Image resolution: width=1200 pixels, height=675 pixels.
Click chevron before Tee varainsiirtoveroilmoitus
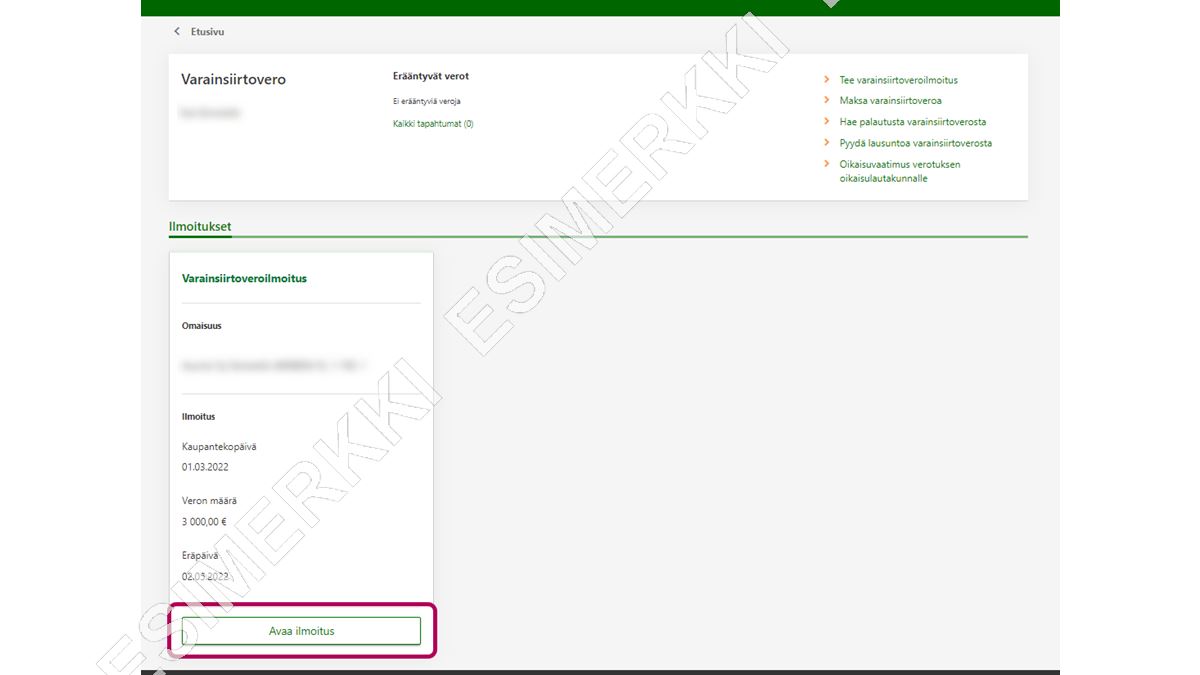827,80
